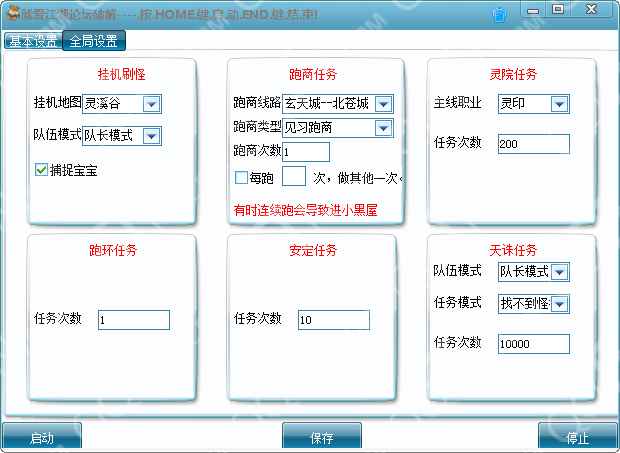Toggle the 捕捉宝宝 checkbox
This screenshot has width=620, height=453.
point(42,170)
